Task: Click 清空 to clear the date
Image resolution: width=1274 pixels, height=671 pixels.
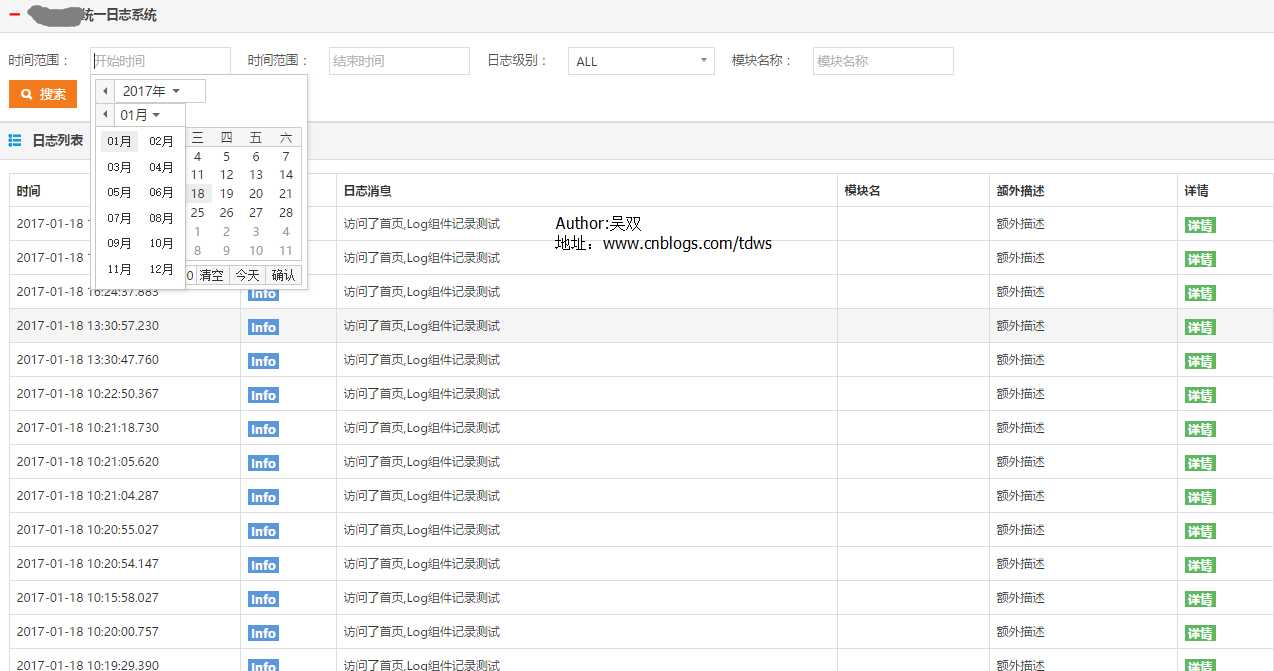Action: point(211,275)
